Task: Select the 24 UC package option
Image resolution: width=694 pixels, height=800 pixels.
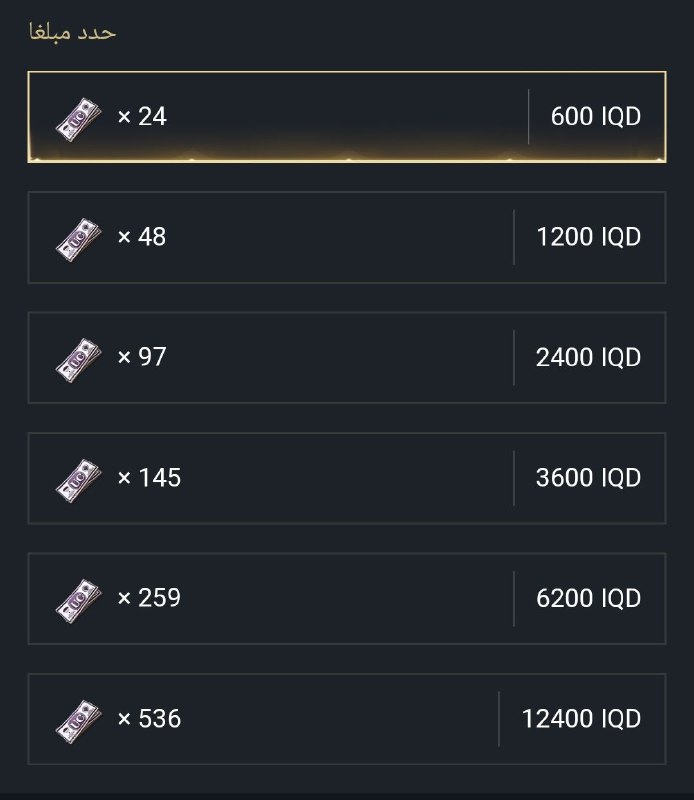Action: 347,117
